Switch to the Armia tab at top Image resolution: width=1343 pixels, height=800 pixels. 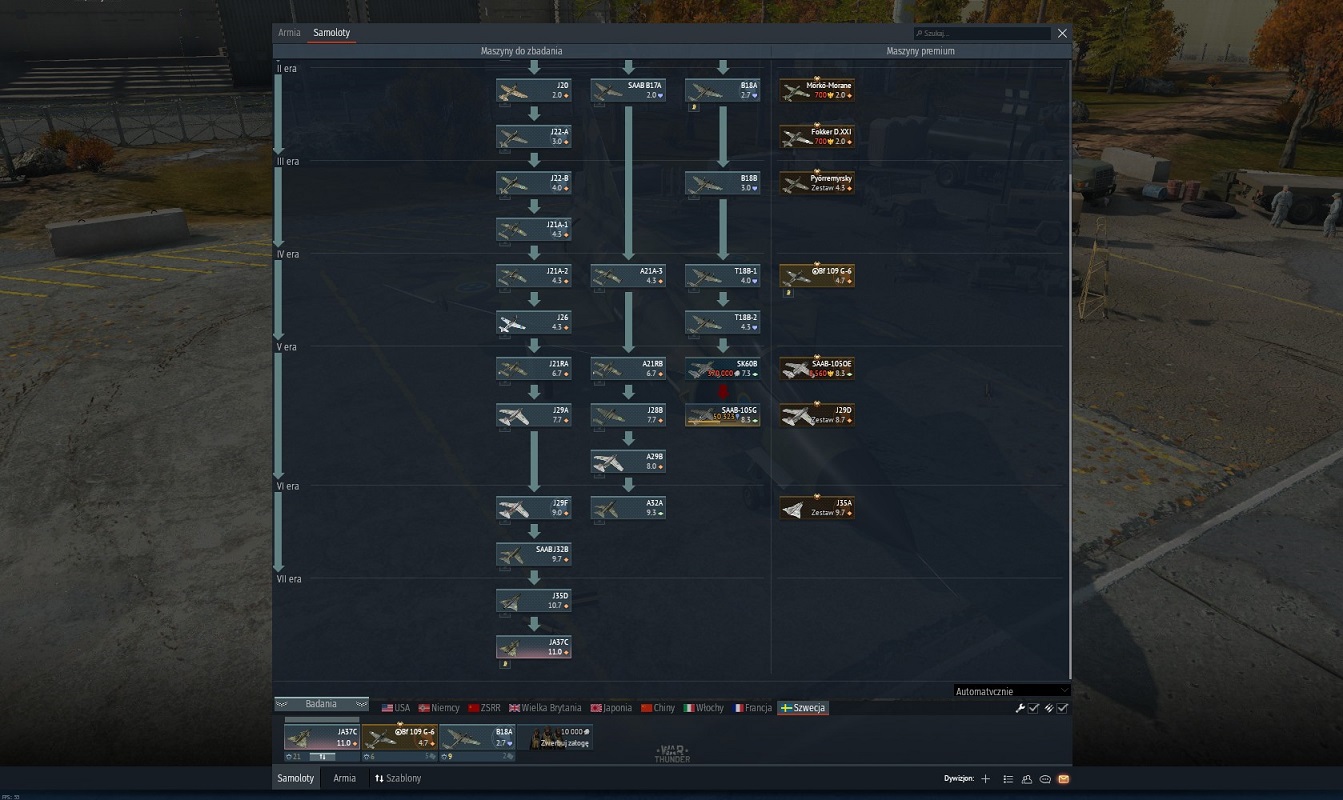pyautogui.click(x=289, y=33)
